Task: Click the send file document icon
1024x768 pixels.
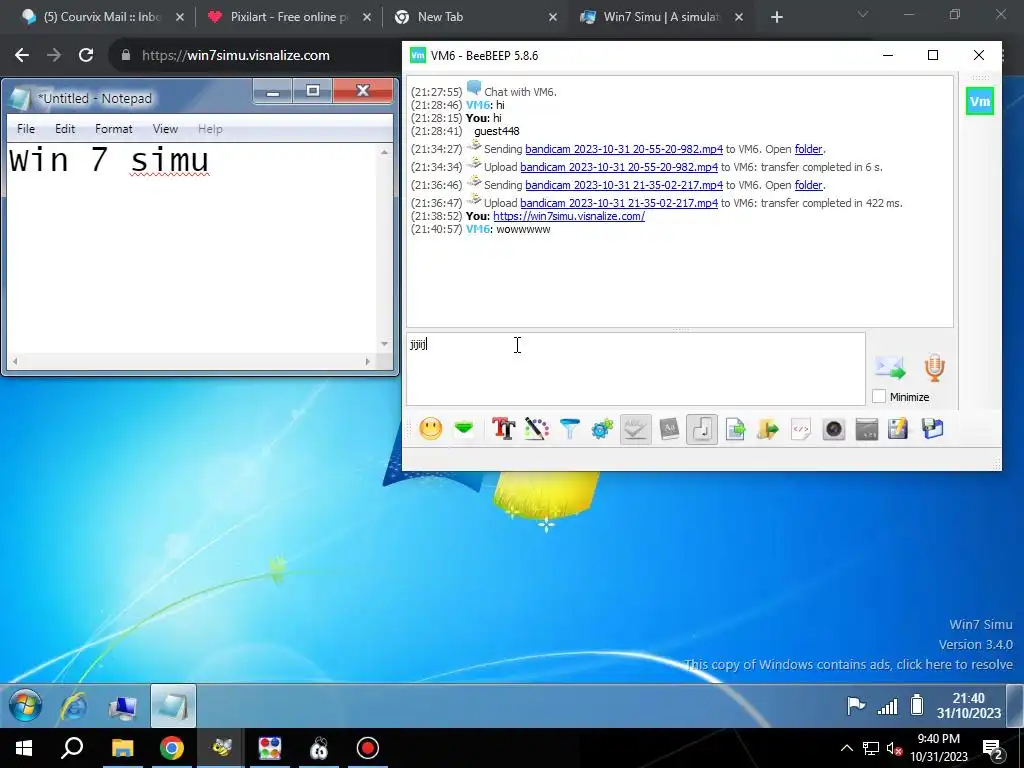Action: coord(735,429)
